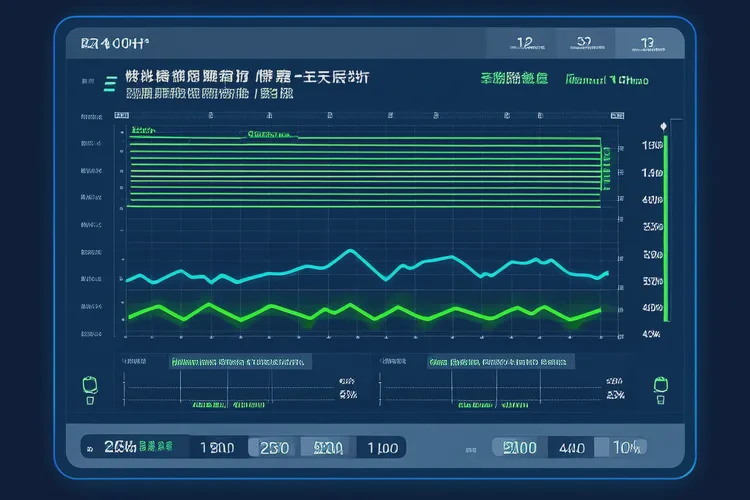Select the highlighted 250 button in the bottom bar
Image resolution: width=750 pixels, height=500 pixels.
pyautogui.click(x=272, y=447)
